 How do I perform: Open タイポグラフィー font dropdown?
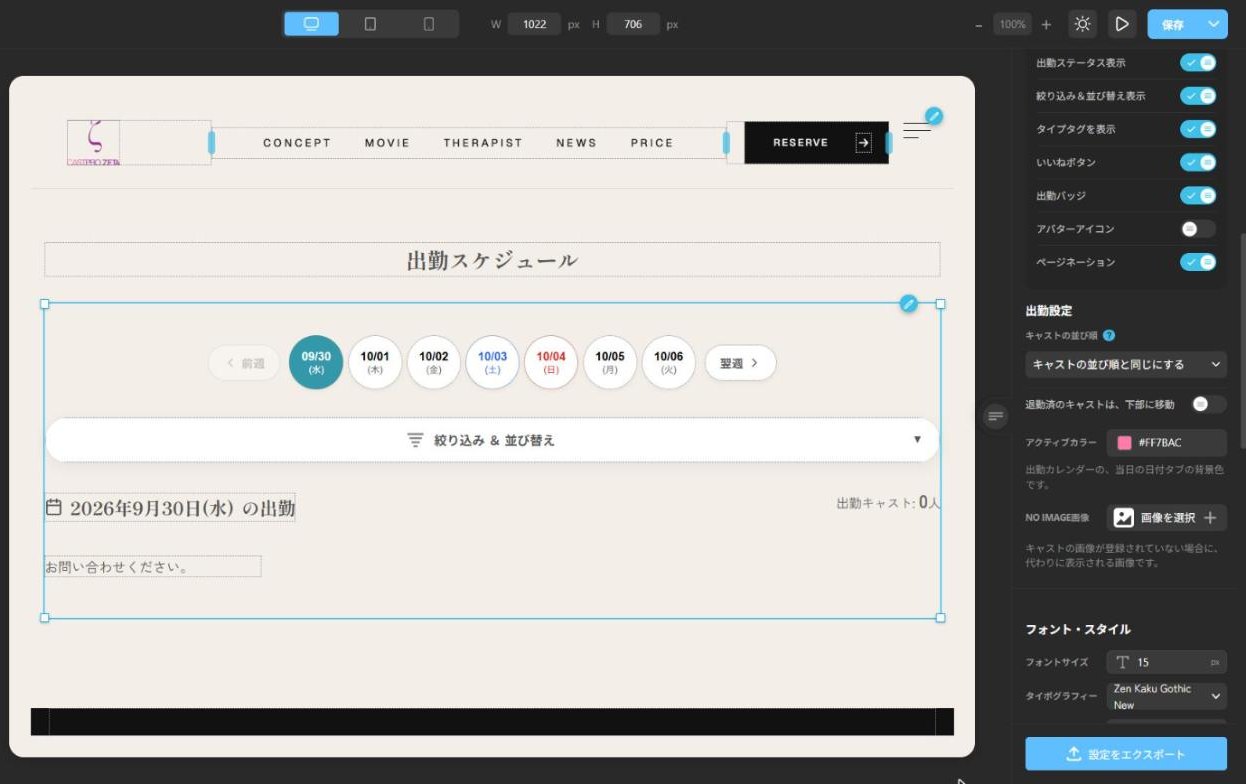pyautogui.click(x=1167, y=696)
